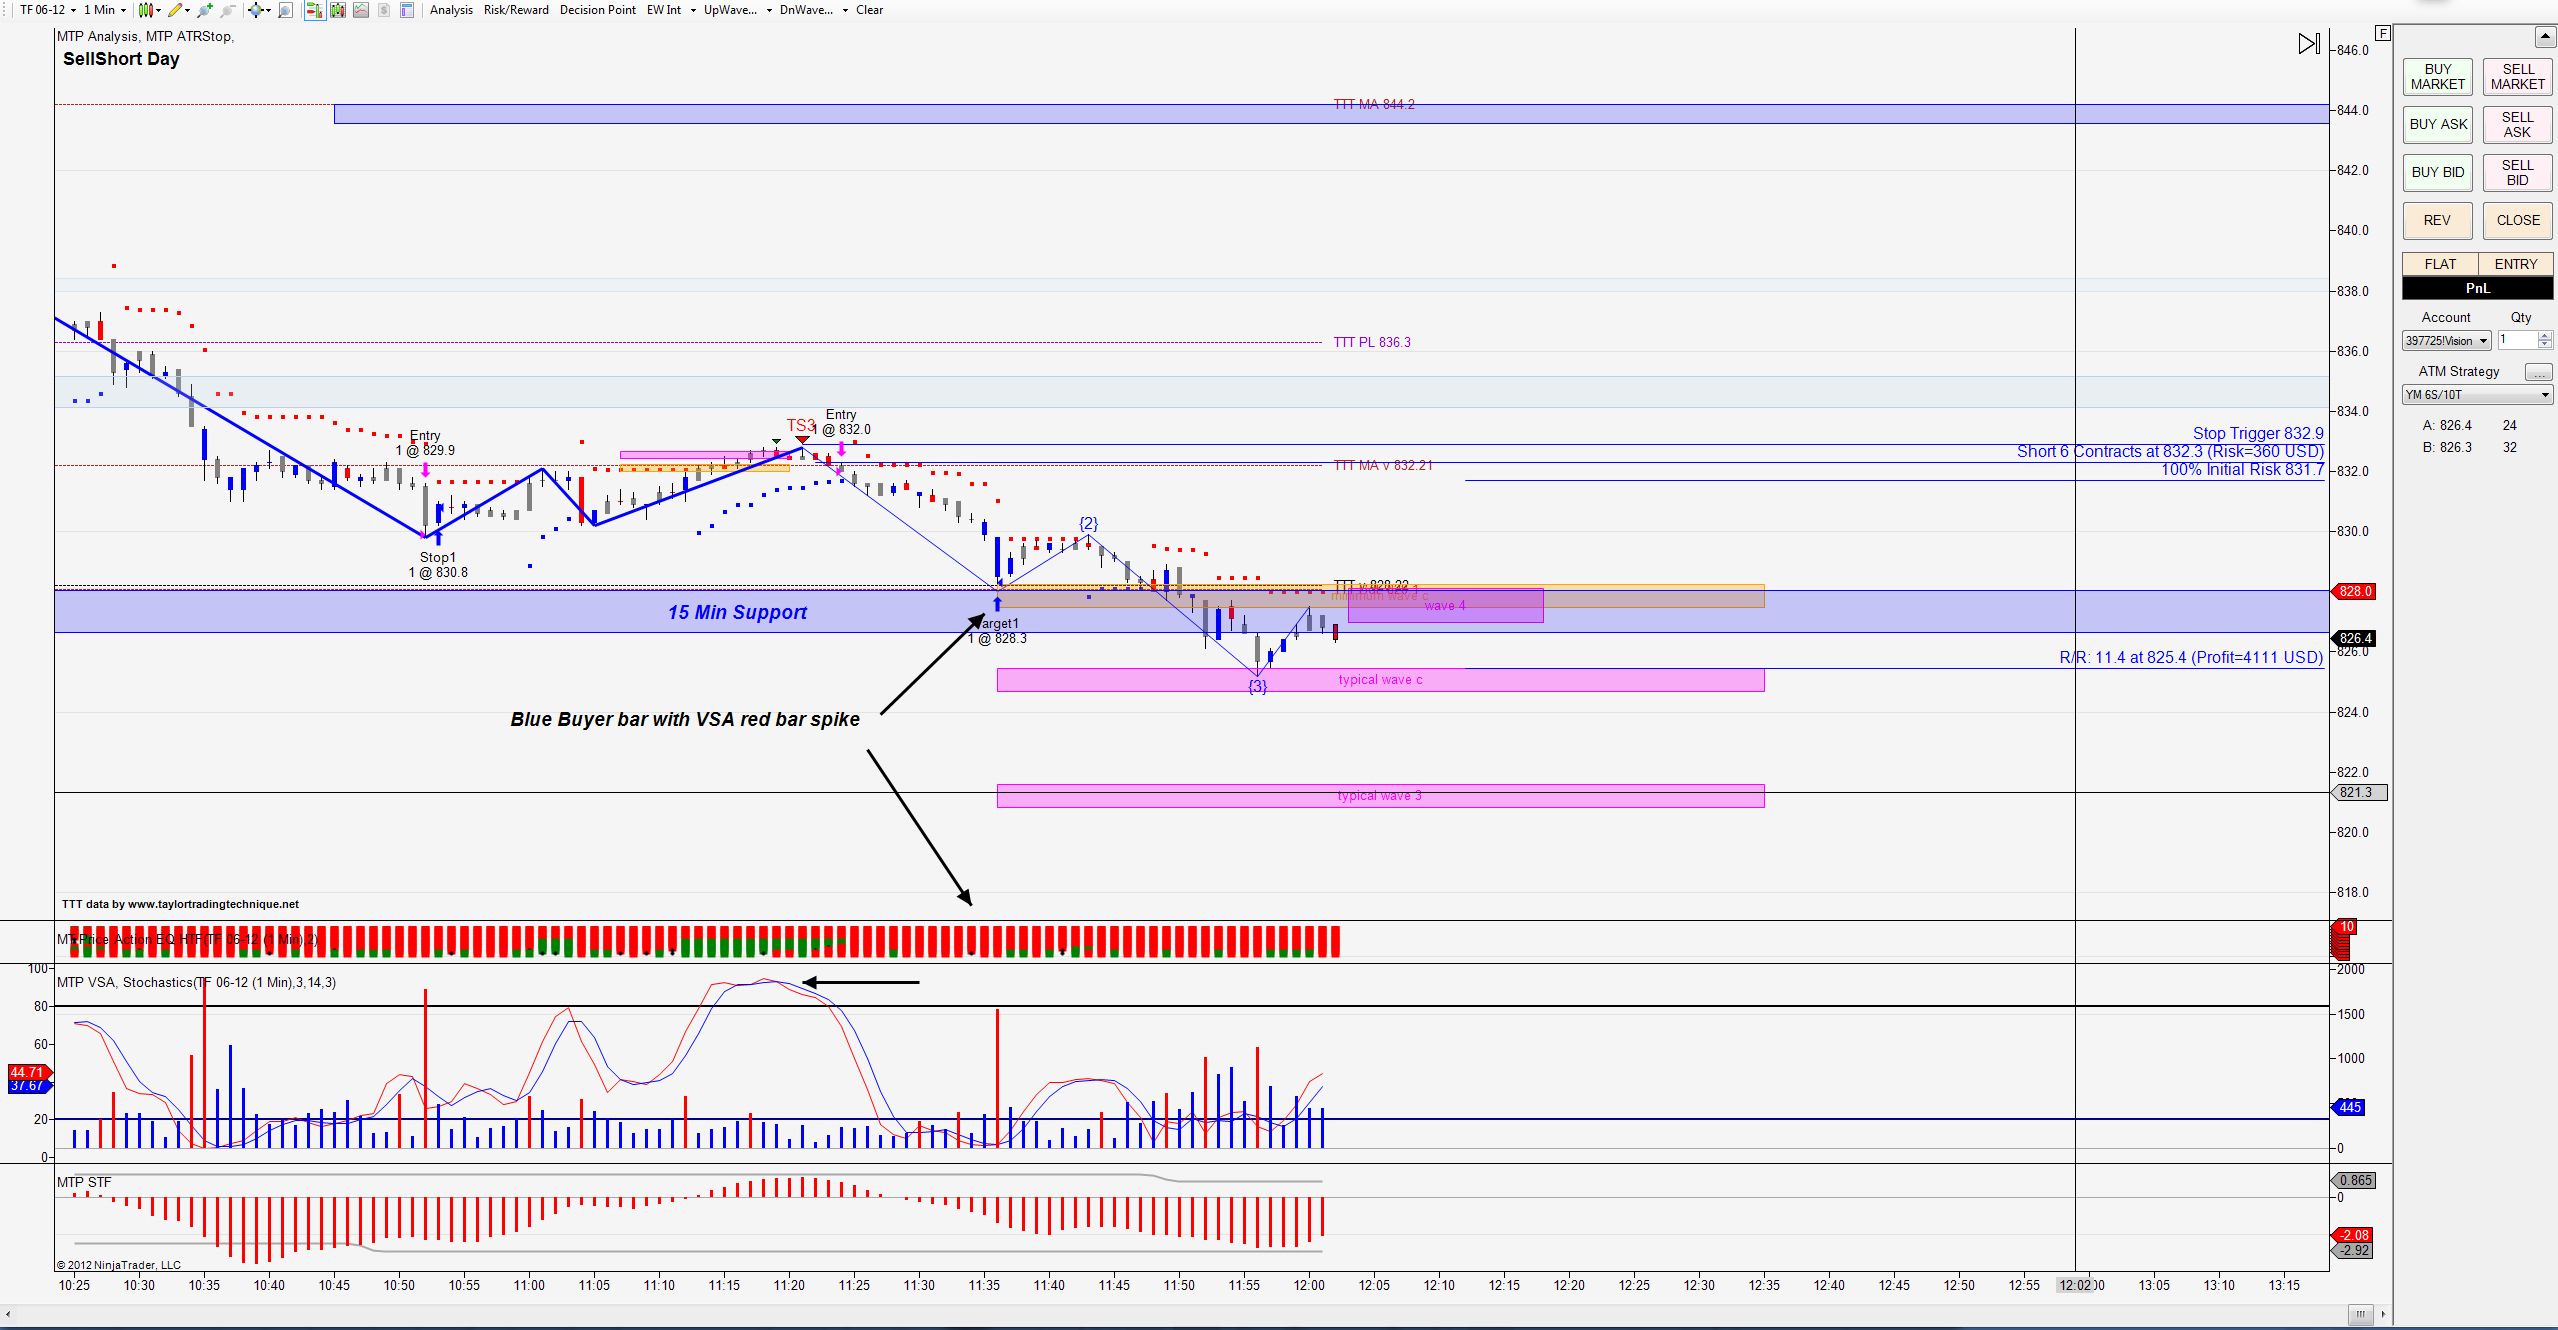
Task: Click the 826.4 current price marker
Action: 2355,638
